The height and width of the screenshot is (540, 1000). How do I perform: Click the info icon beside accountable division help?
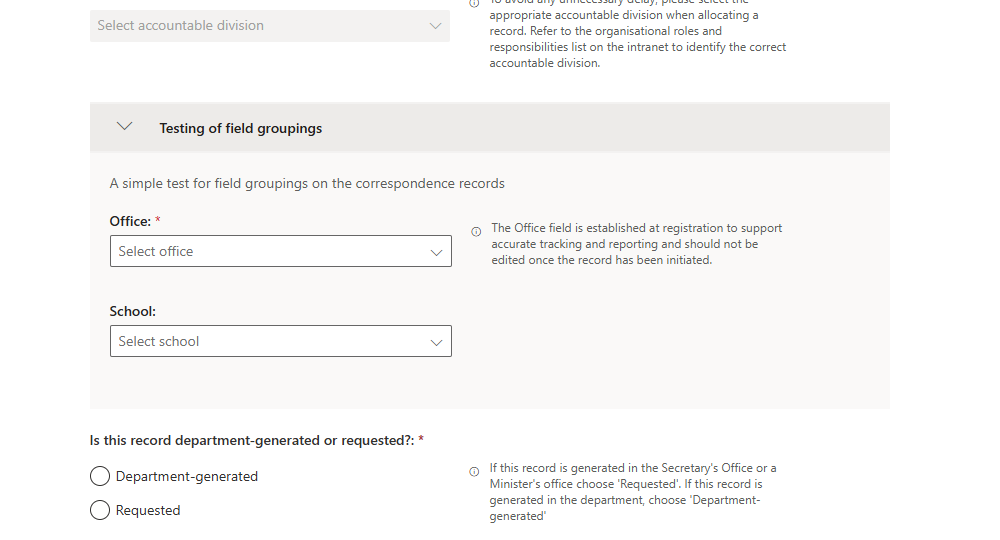pos(474,3)
